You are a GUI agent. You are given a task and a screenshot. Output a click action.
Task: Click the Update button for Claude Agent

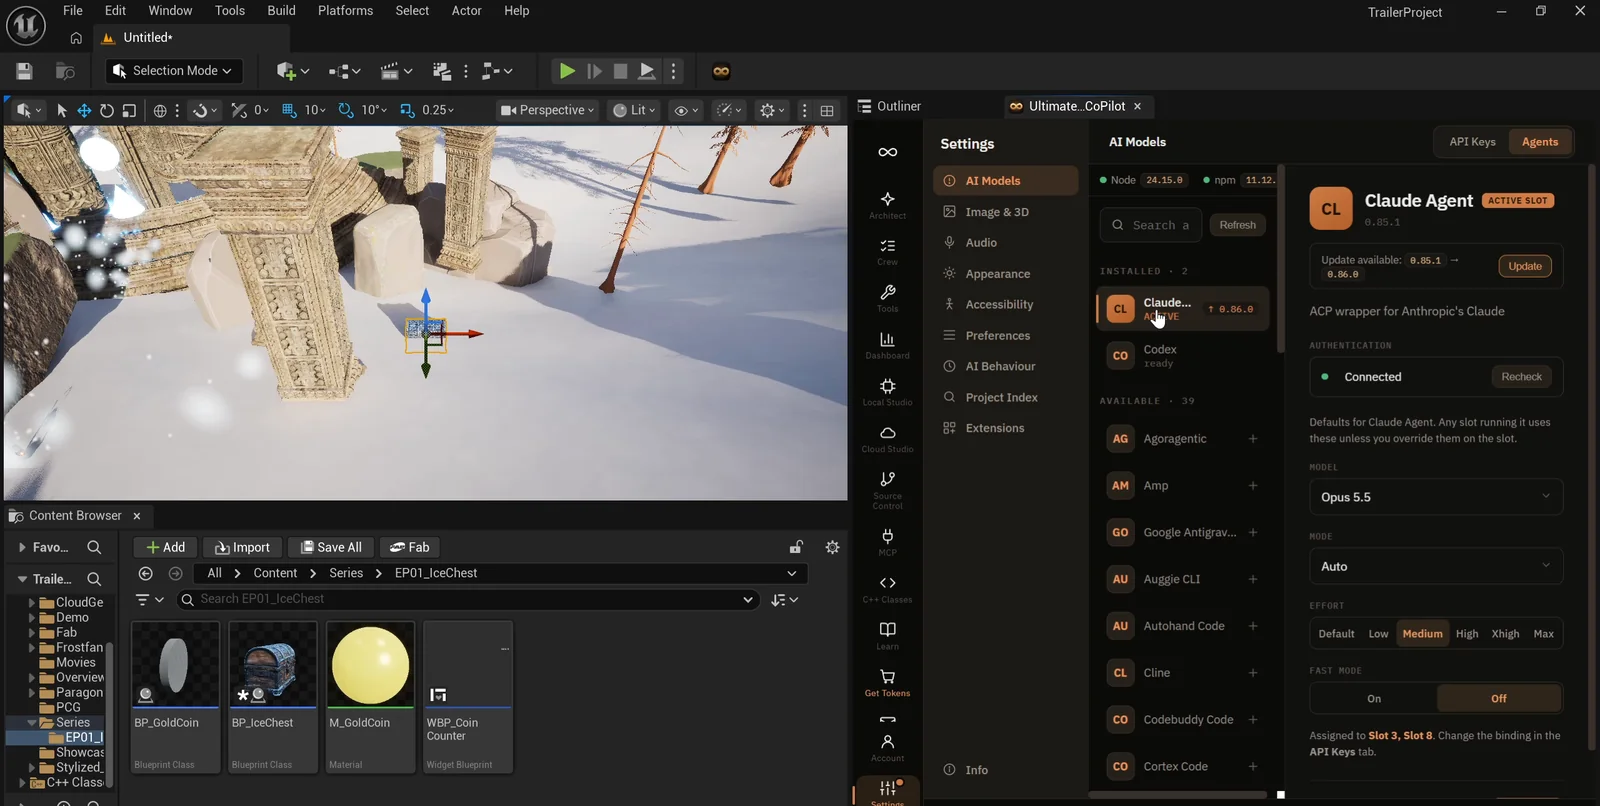click(1525, 266)
